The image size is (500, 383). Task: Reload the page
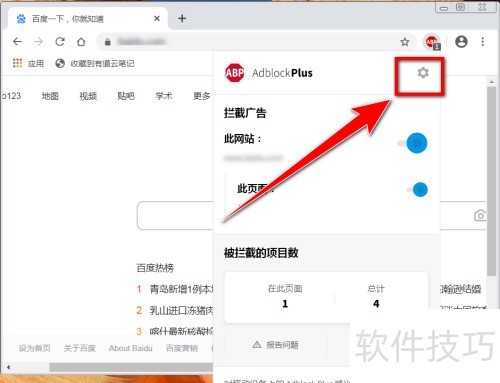(60, 42)
